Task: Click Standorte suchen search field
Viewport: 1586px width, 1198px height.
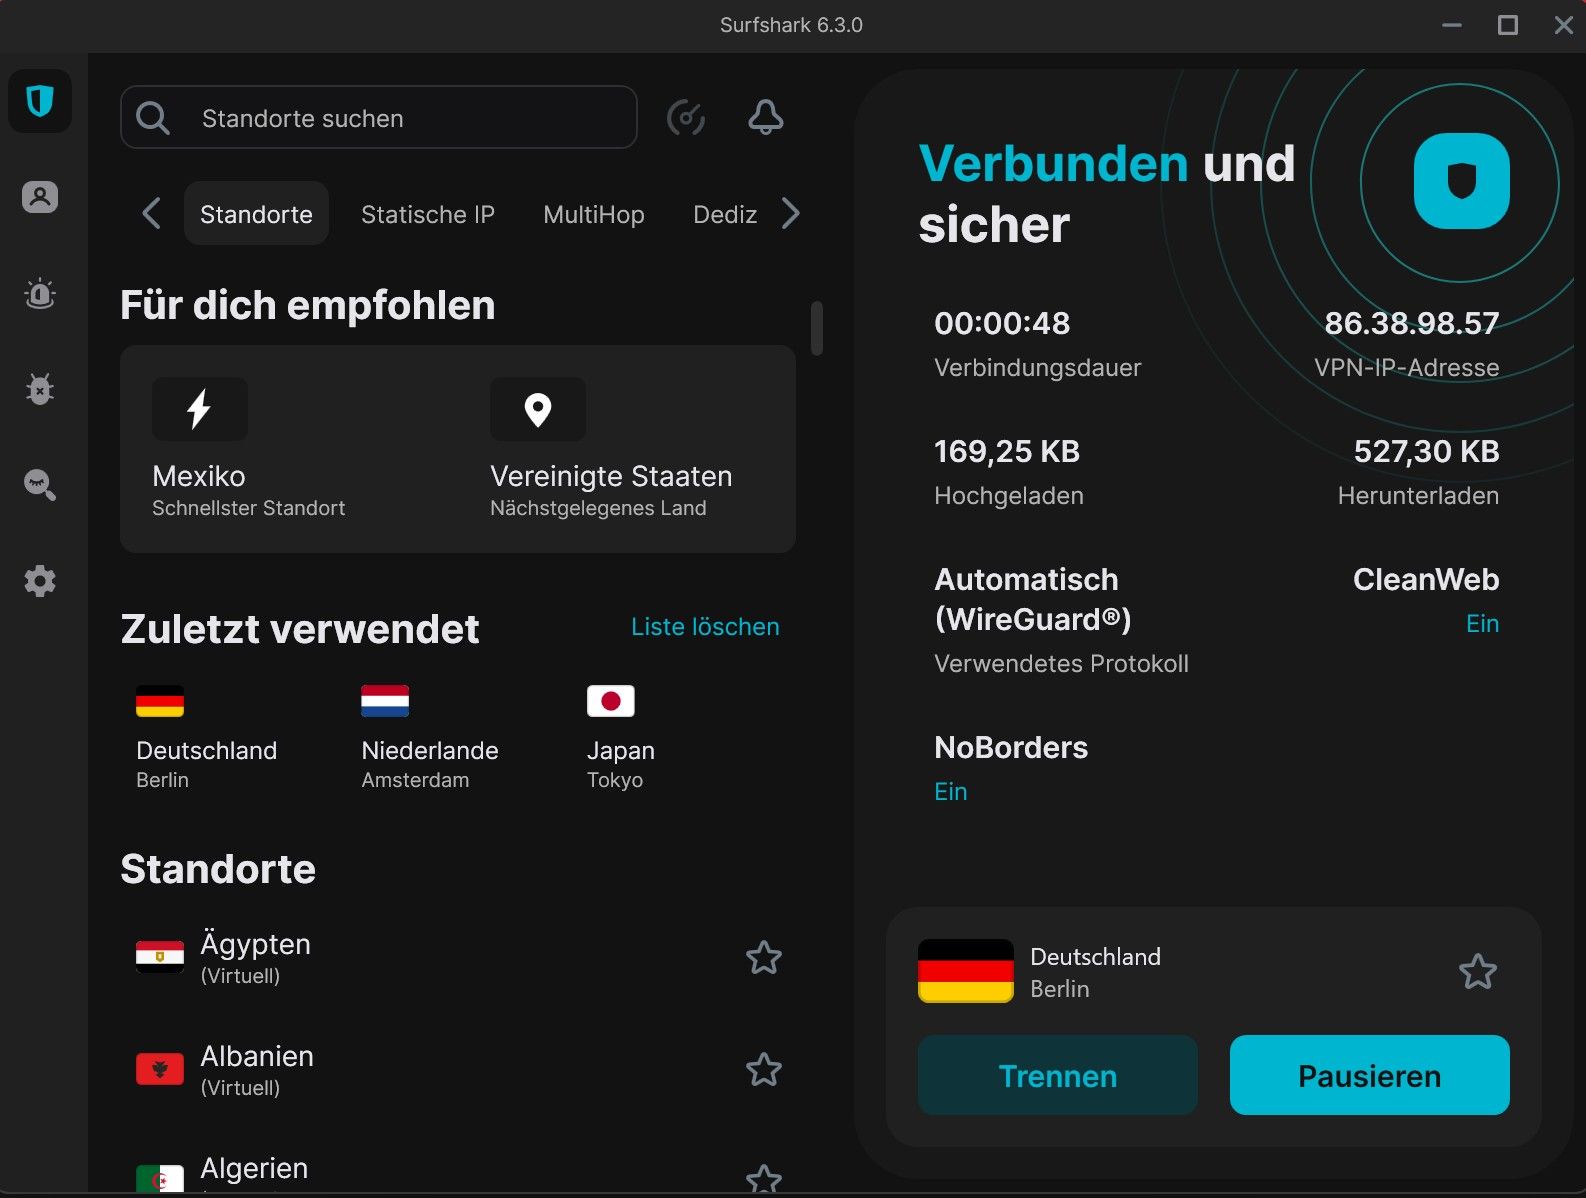Action: (379, 117)
